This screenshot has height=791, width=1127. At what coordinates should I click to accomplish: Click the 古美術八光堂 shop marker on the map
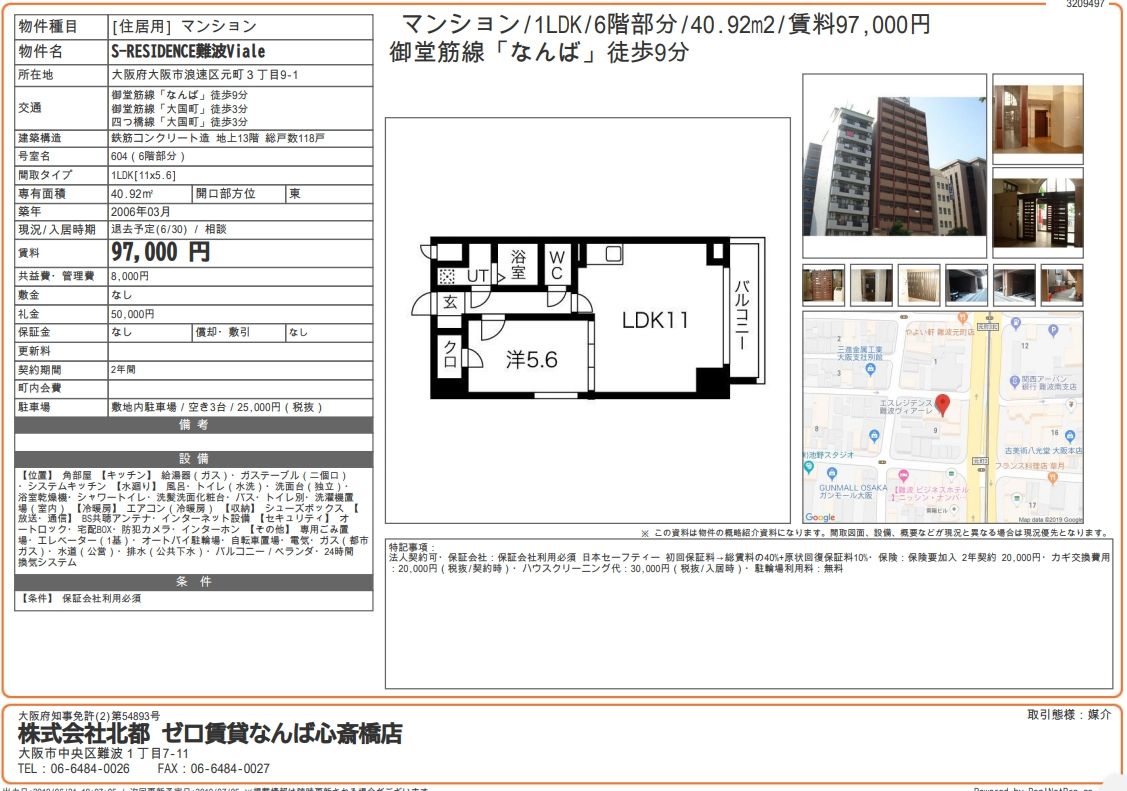(x=1070, y=436)
